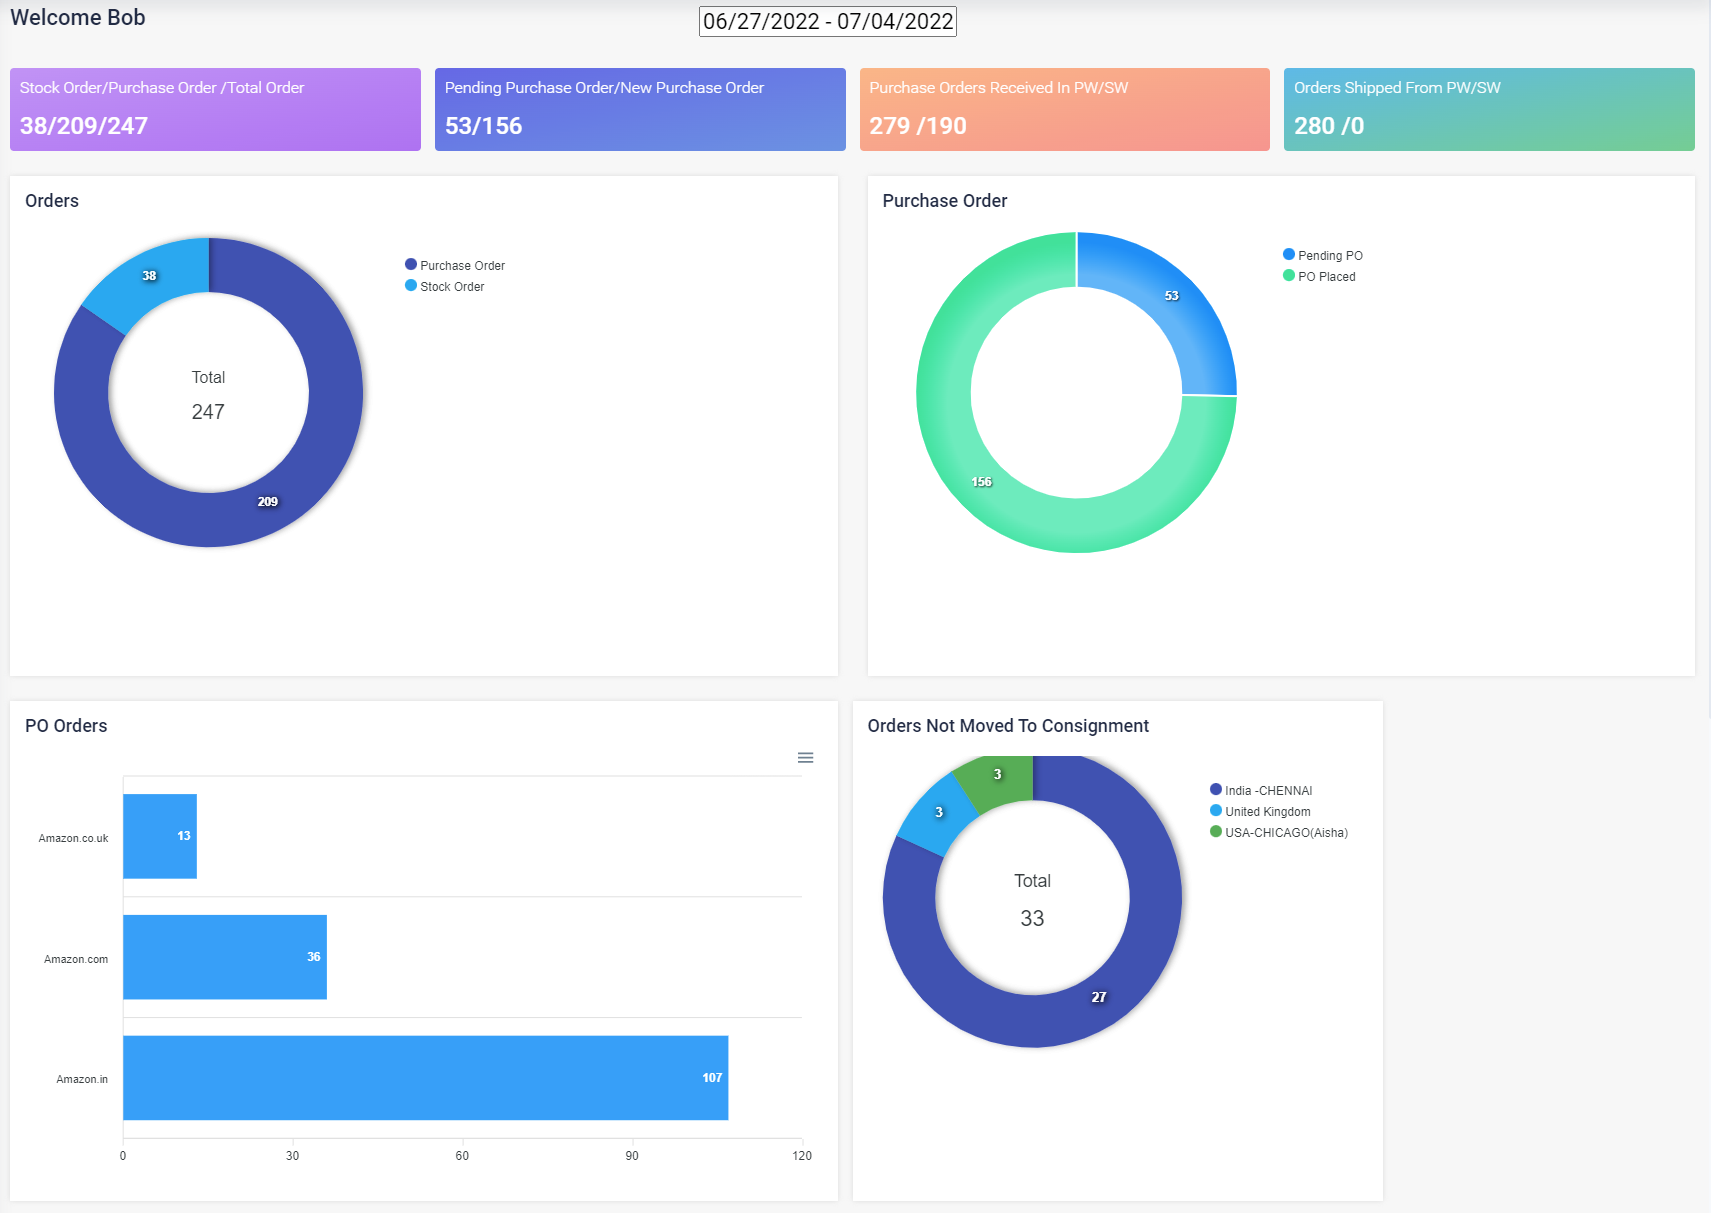Toggle the India -CHENNAI legend item

(1261, 790)
